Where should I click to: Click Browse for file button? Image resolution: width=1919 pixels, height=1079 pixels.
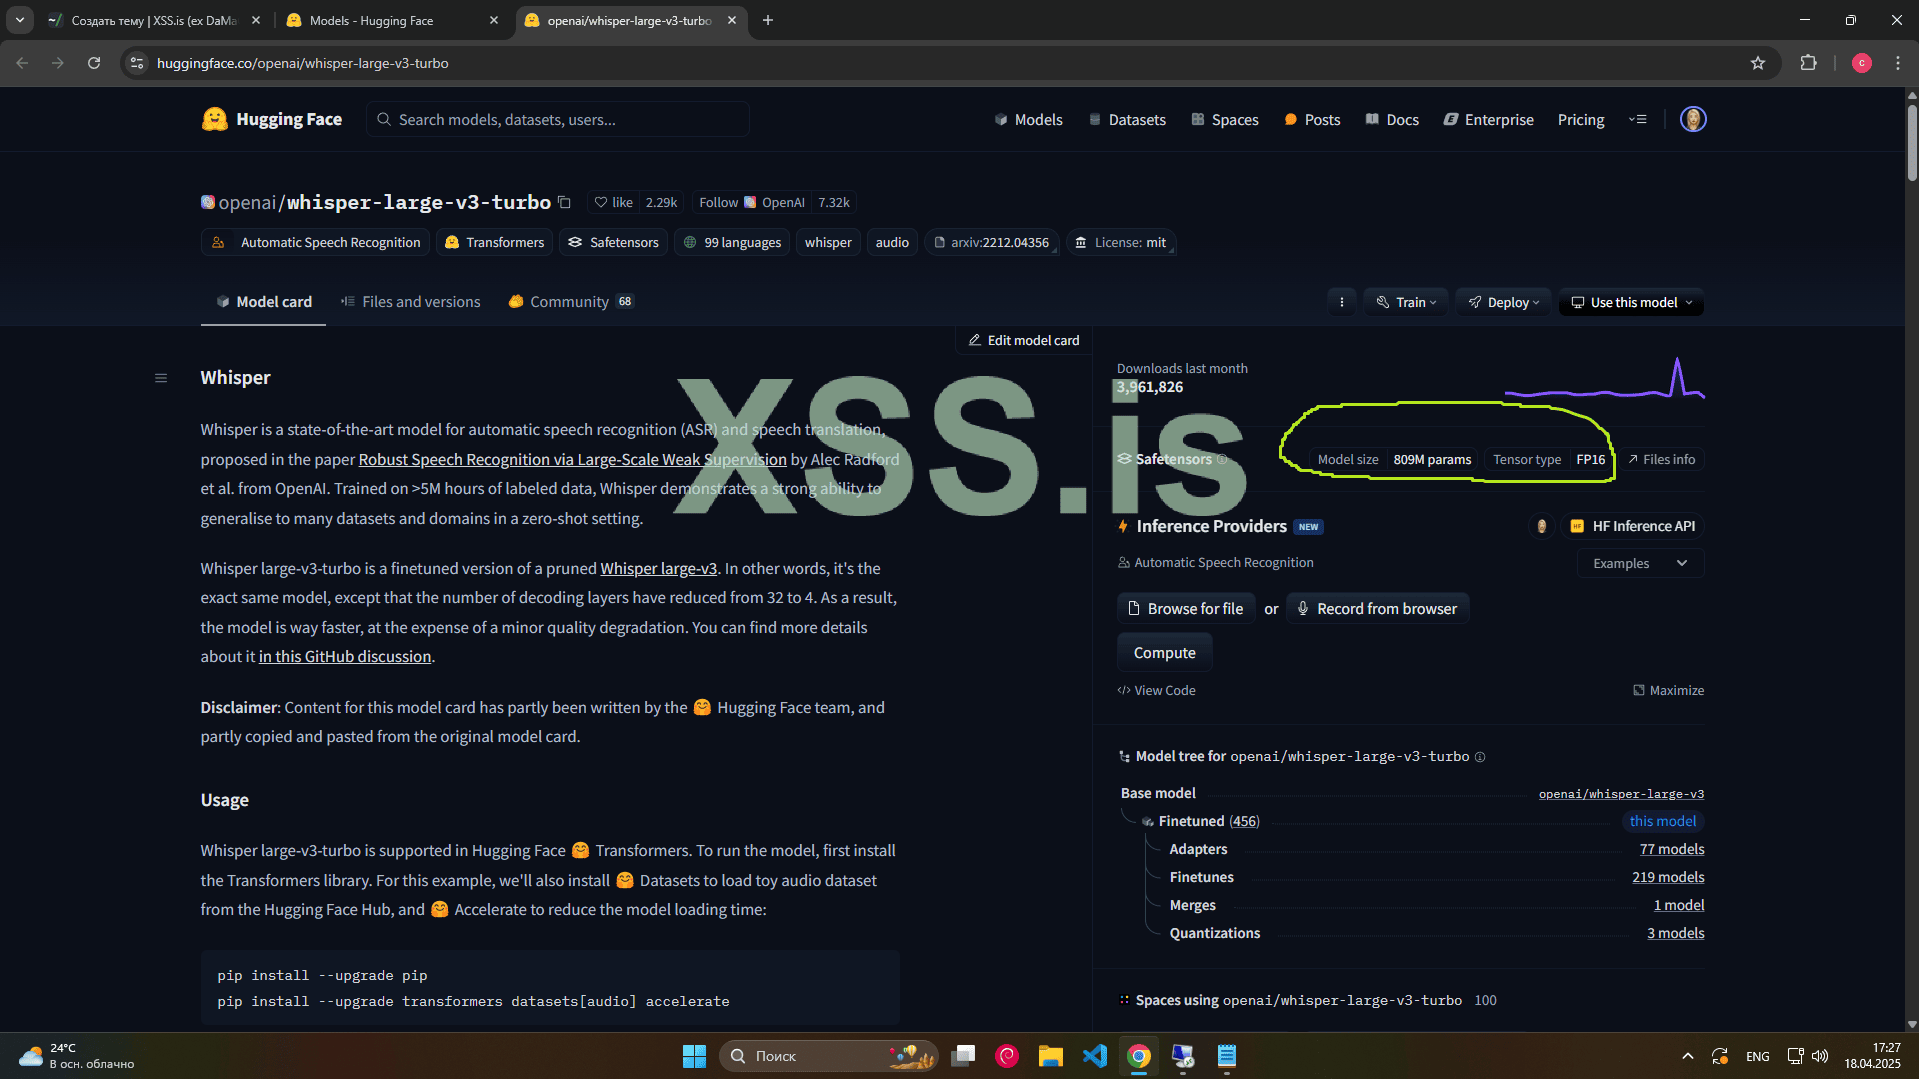(x=1186, y=608)
